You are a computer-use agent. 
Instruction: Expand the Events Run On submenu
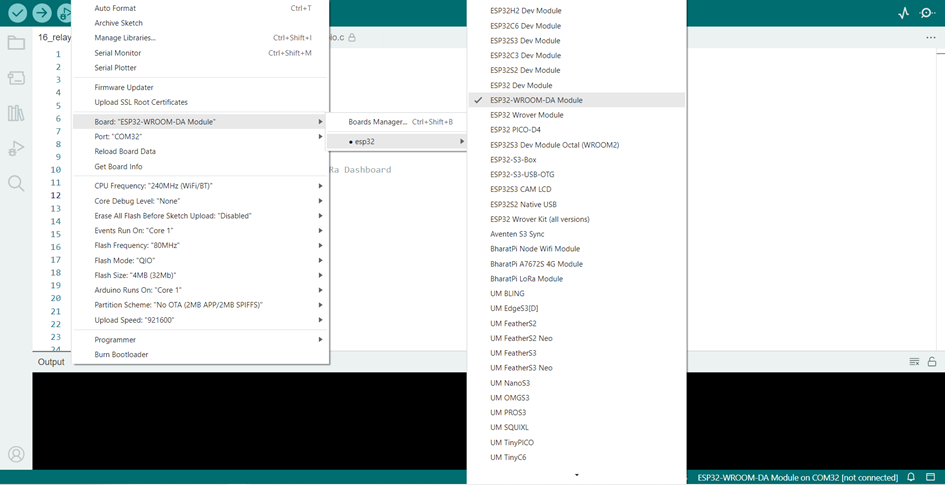coord(201,231)
